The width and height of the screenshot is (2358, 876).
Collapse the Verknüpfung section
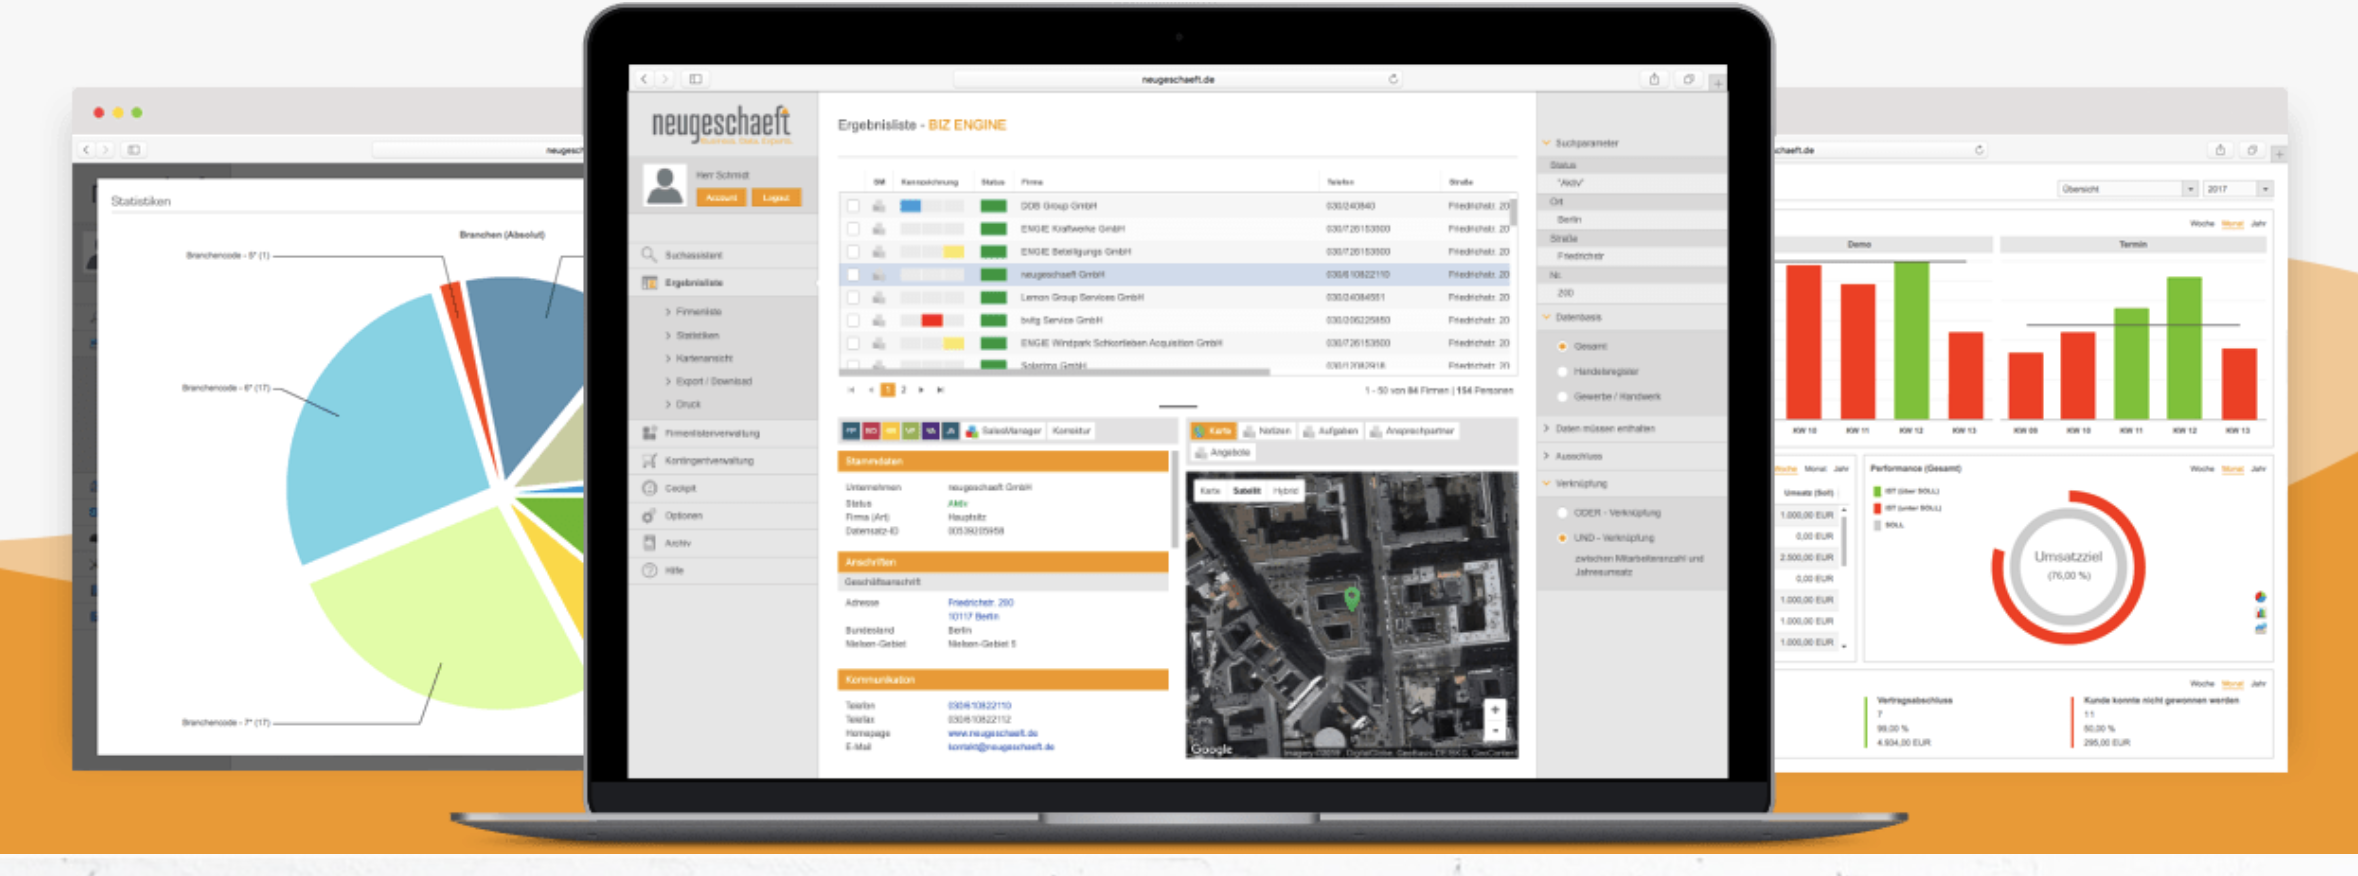1546,483
